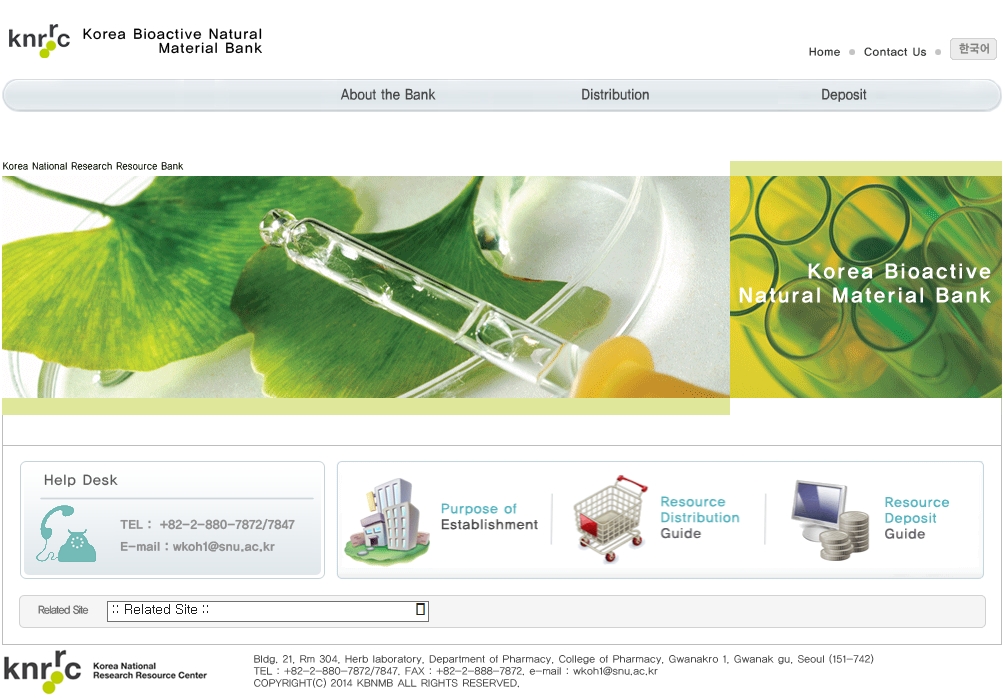
Task: Open the Deposit menu
Action: click(x=843, y=95)
